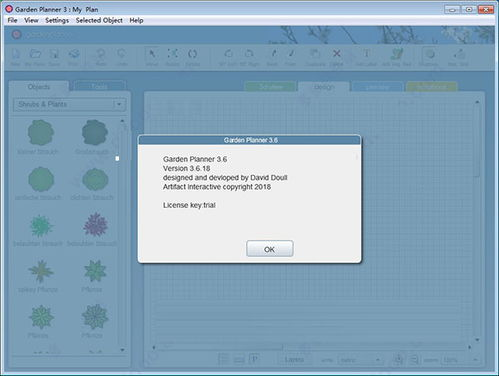Toggle the grid icon below the canvas

[224, 359]
